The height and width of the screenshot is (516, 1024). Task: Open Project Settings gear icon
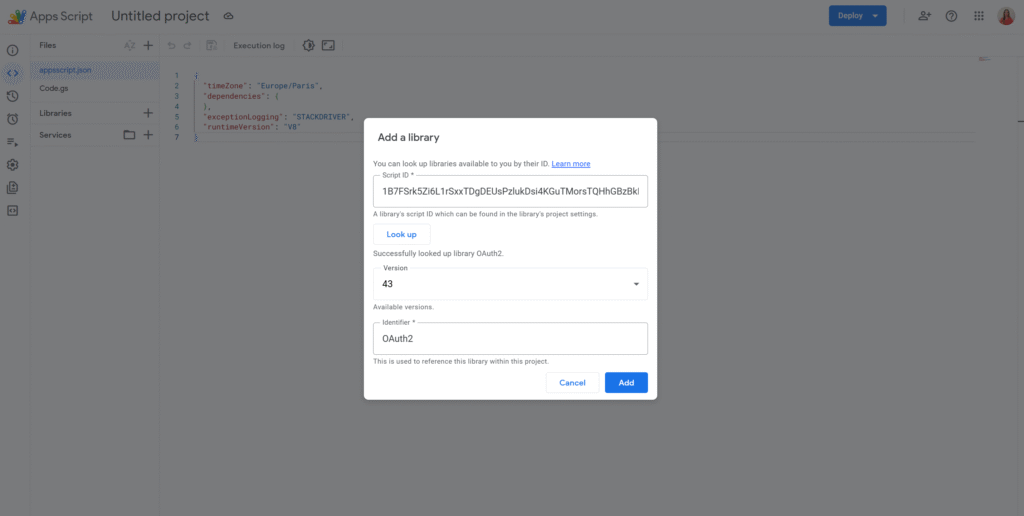12,165
